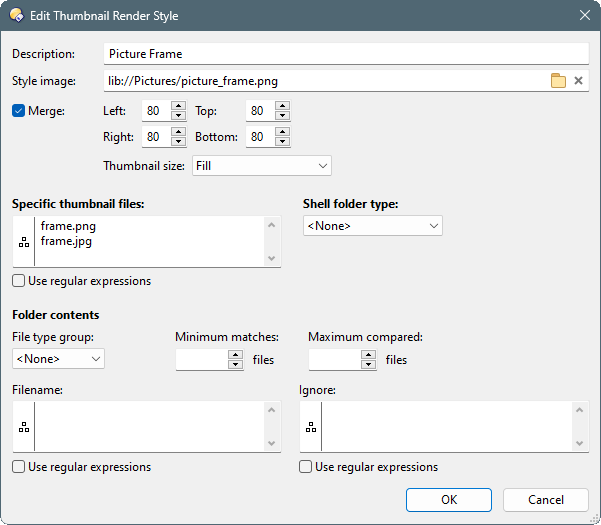This screenshot has width=601, height=525.
Task: Decrease Maximum compared files count
Action: tap(368, 364)
